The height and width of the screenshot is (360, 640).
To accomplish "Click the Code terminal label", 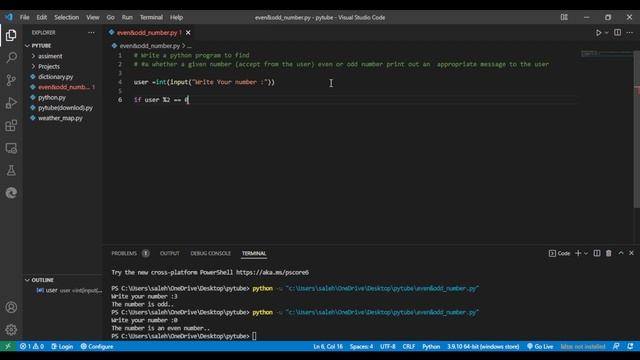I will [x=559, y=253].
